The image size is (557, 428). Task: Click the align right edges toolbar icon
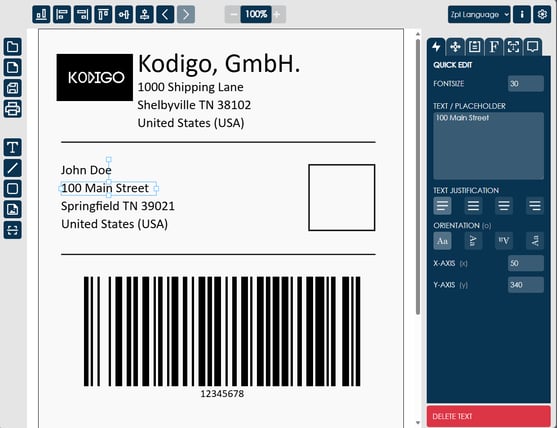pos(82,15)
